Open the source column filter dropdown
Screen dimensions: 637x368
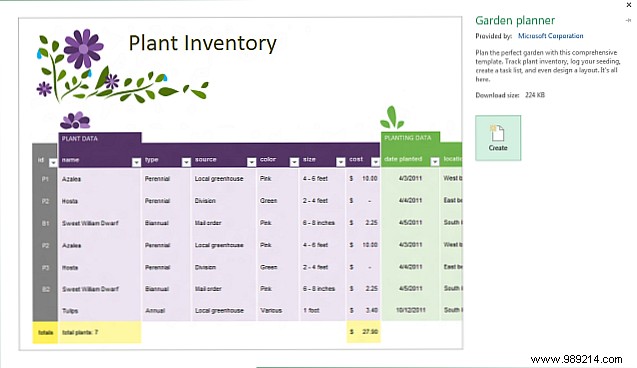tap(251, 162)
